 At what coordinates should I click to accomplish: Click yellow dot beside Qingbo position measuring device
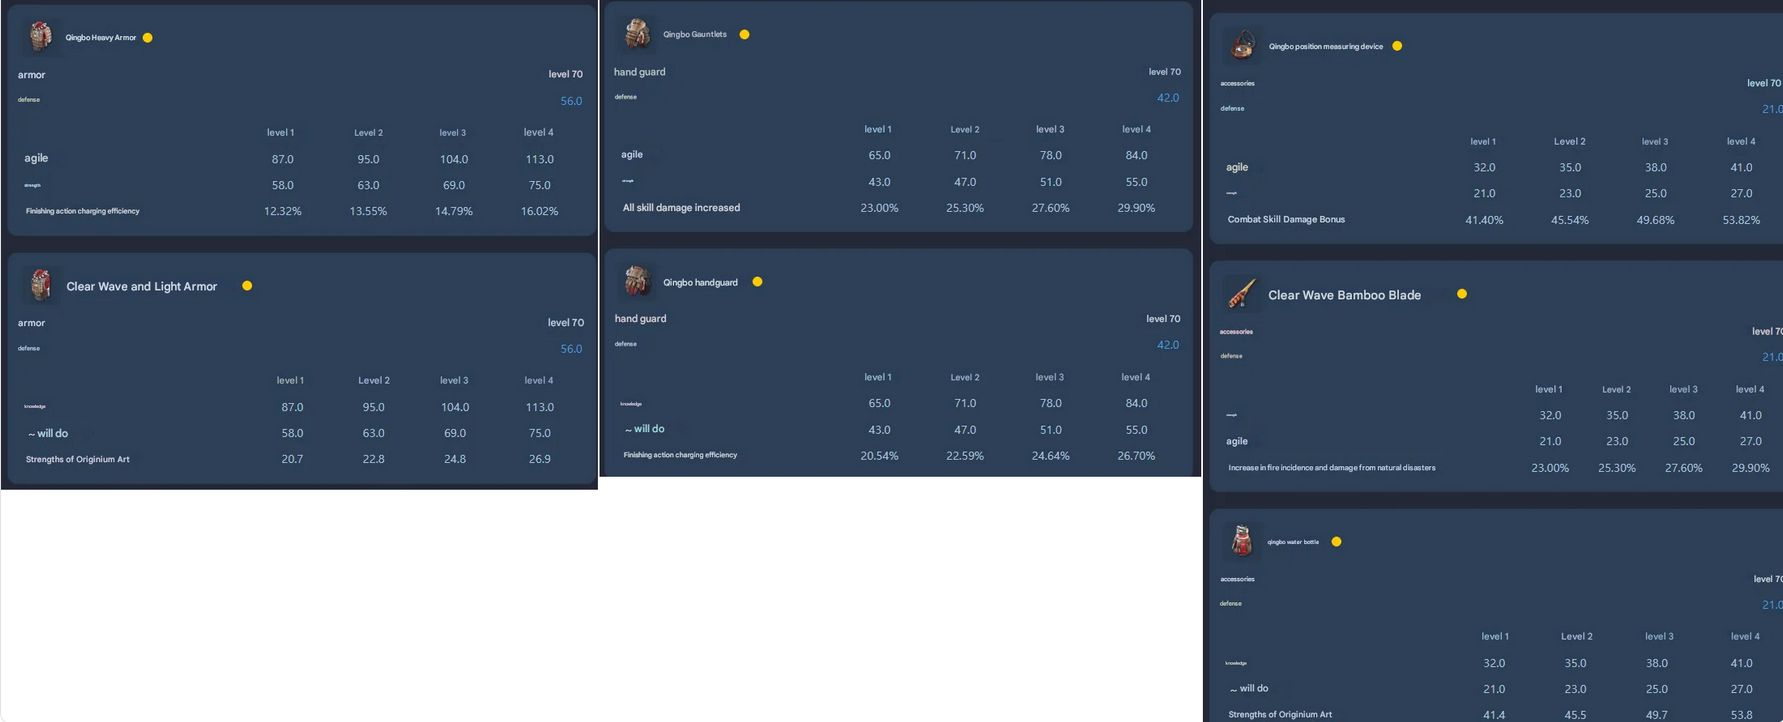pyautogui.click(x=1397, y=46)
